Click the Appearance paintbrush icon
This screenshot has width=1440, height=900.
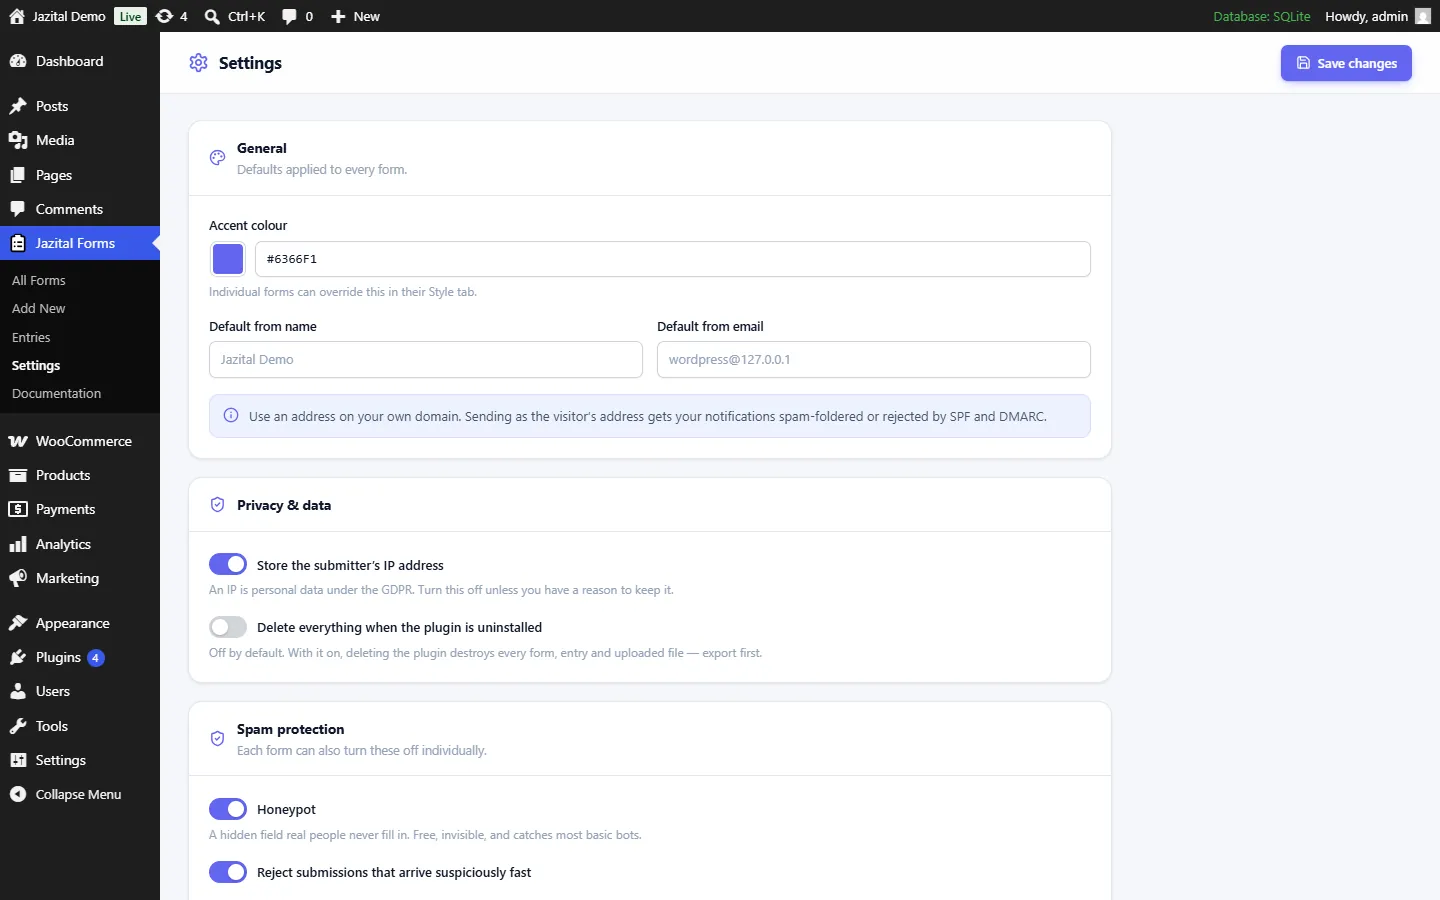[18, 623]
